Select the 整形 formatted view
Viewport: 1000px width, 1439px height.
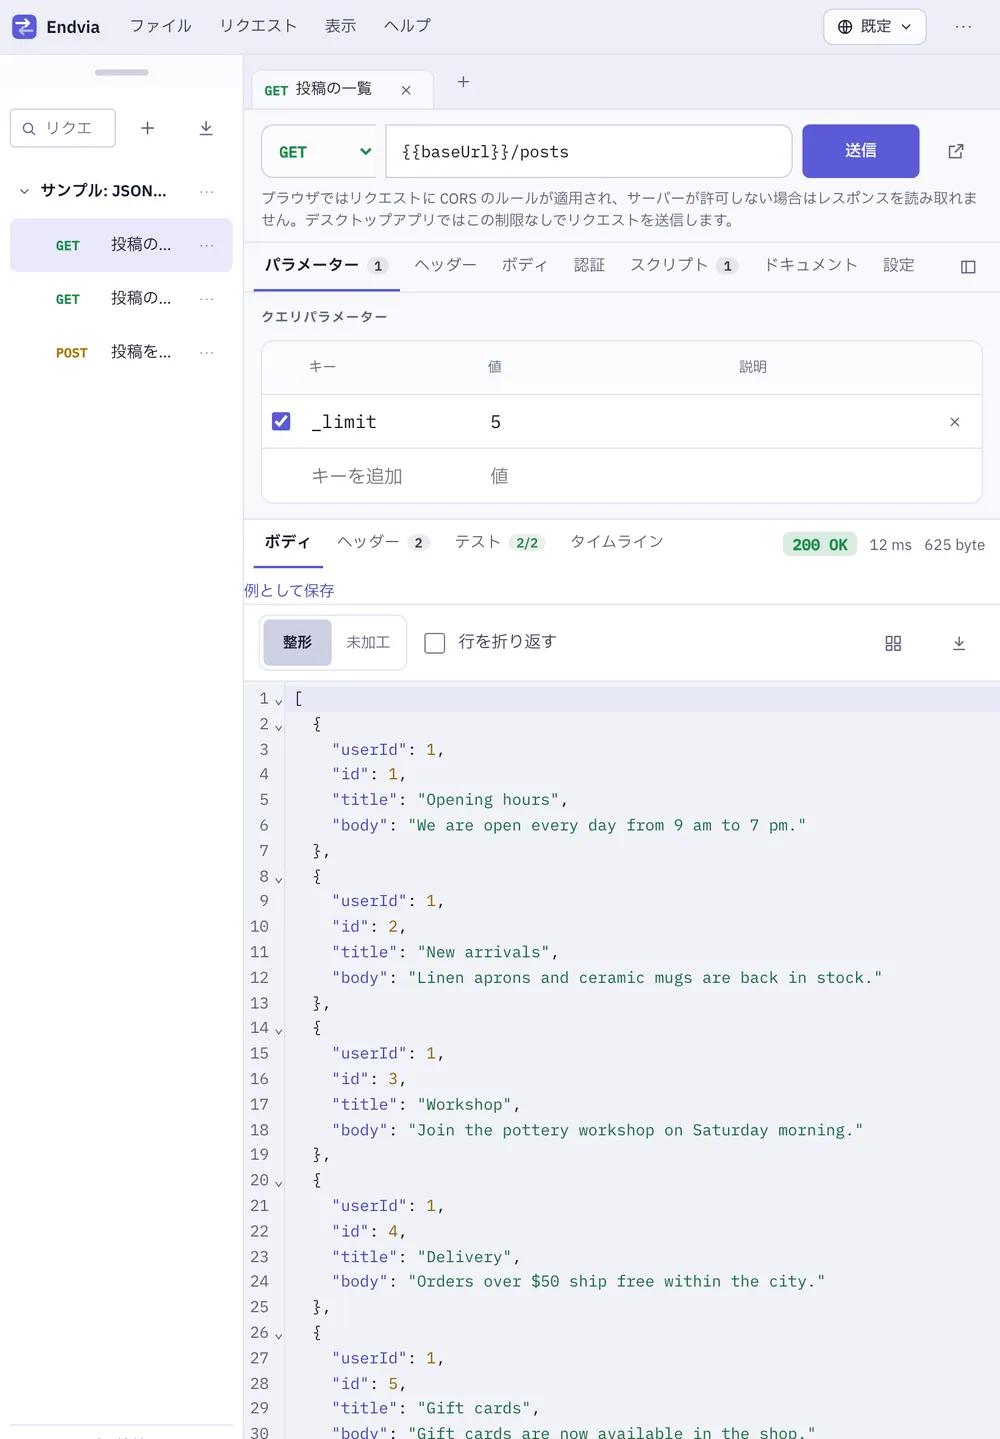(x=297, y=642)
